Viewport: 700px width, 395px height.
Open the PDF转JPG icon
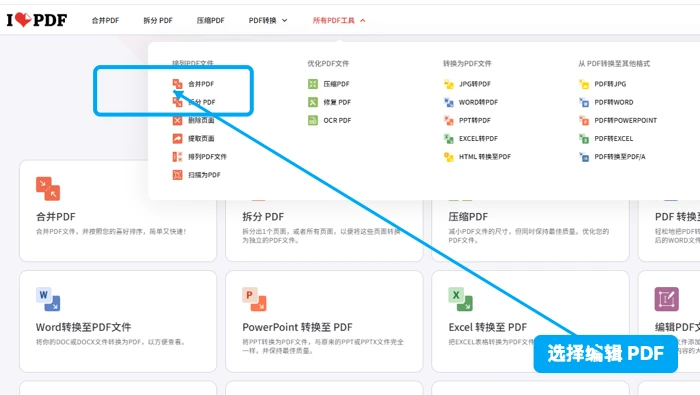point(583,84)
